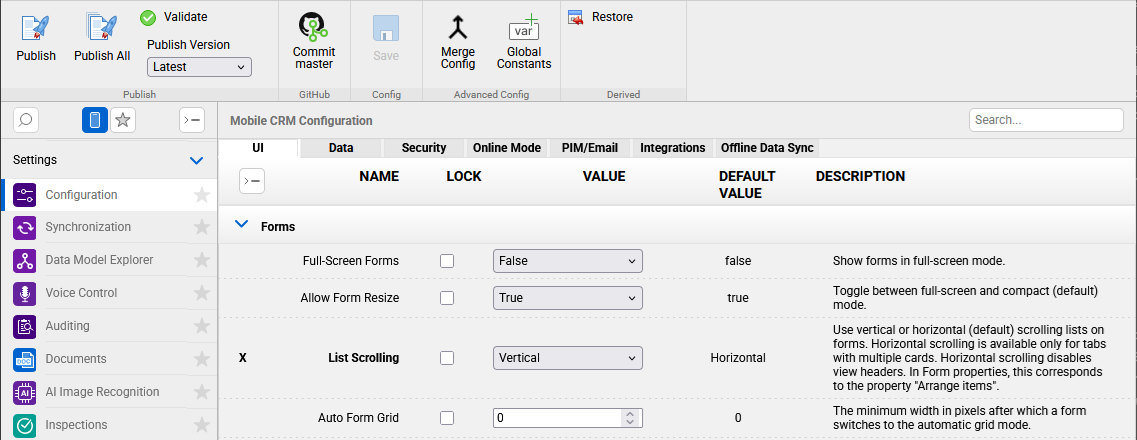The image size is (1137, 440).
Task: Toggle the List Scrolling lock checkbox
Action: (x=447, y=358)
